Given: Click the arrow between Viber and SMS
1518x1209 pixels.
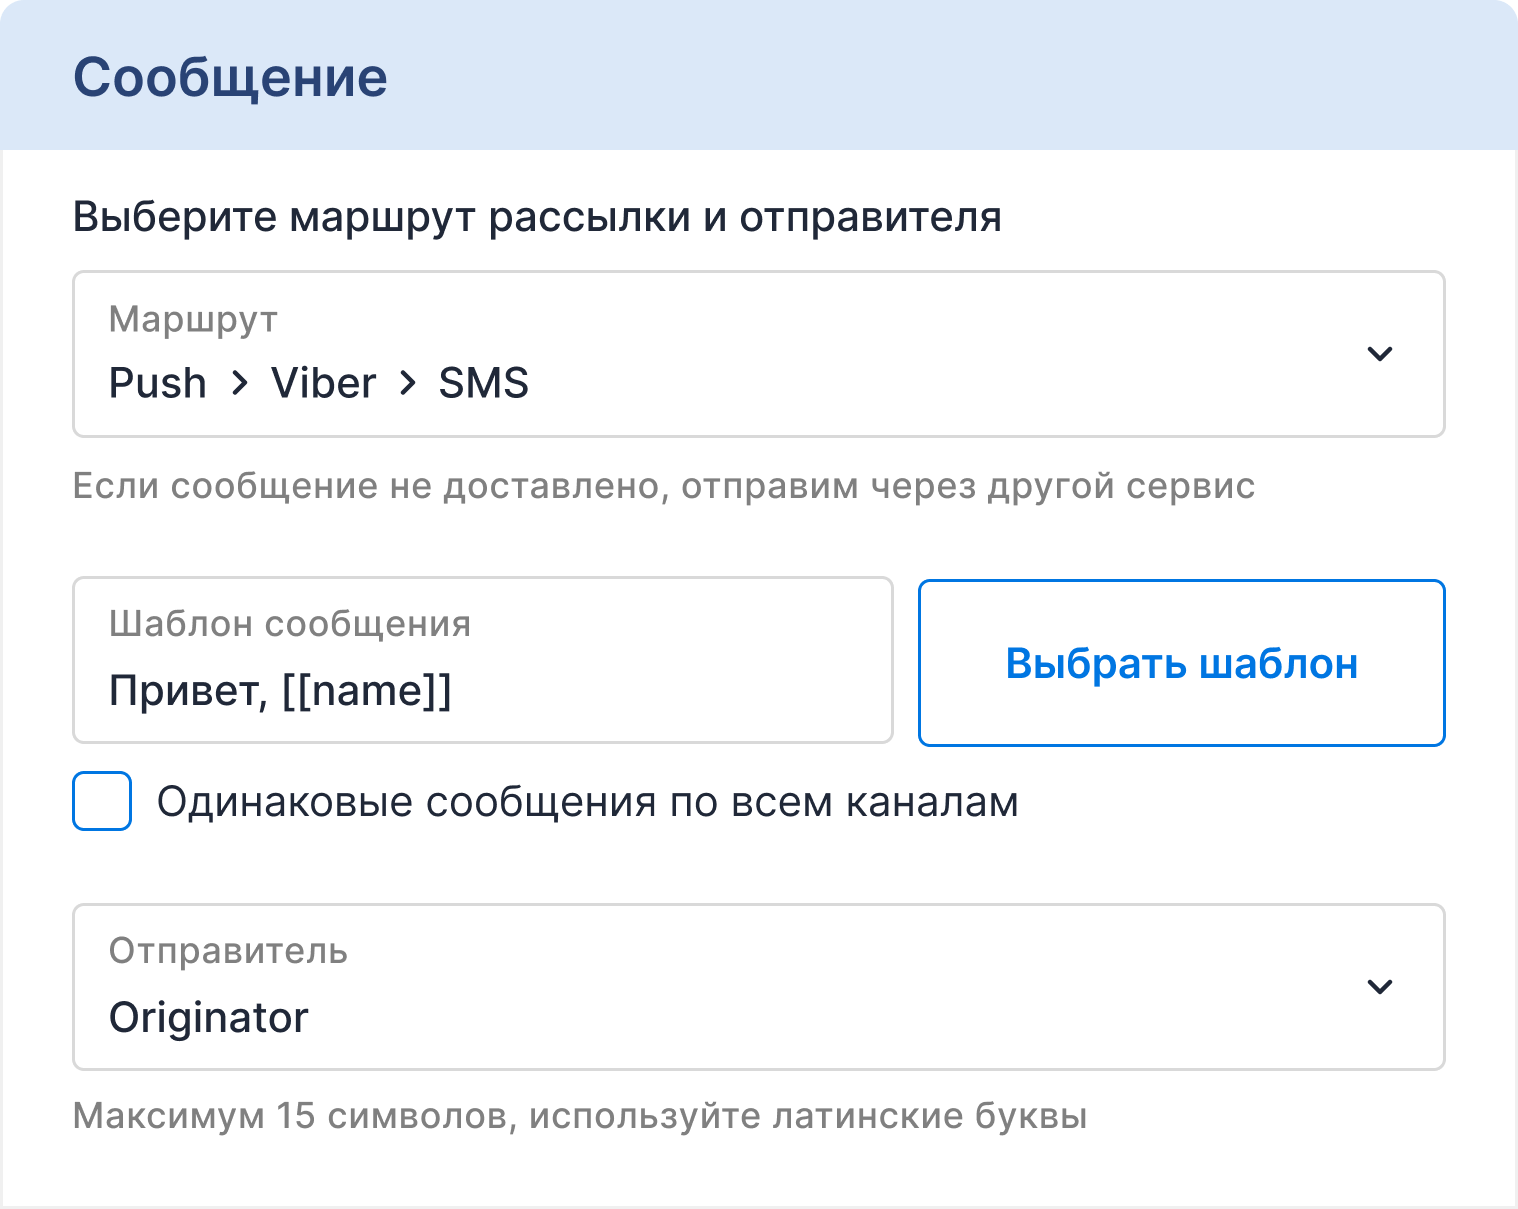Looking at the screenshot, I should click(x=407, y=383).
